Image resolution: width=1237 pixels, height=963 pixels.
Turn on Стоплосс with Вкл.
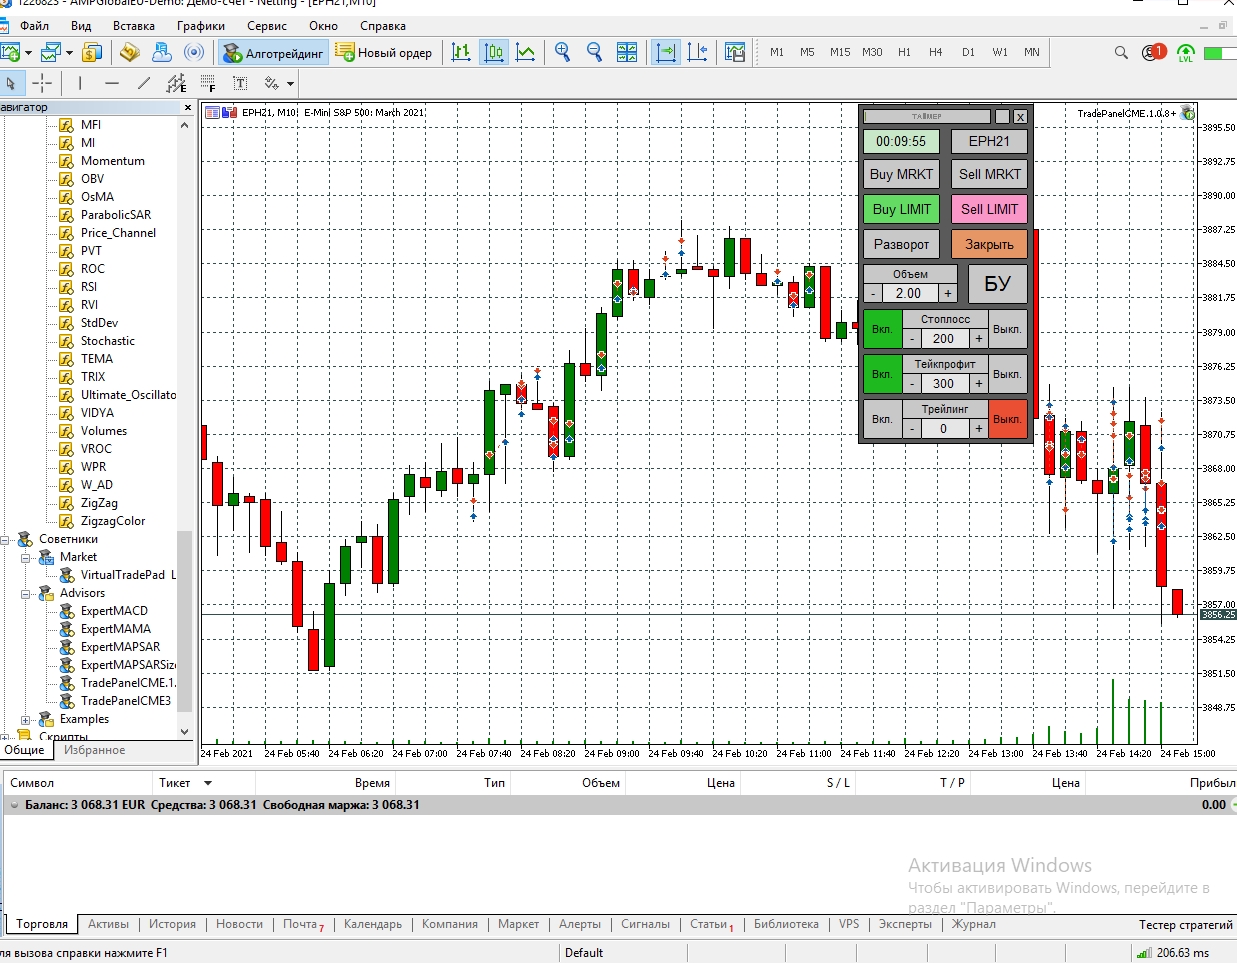(882, 329)
